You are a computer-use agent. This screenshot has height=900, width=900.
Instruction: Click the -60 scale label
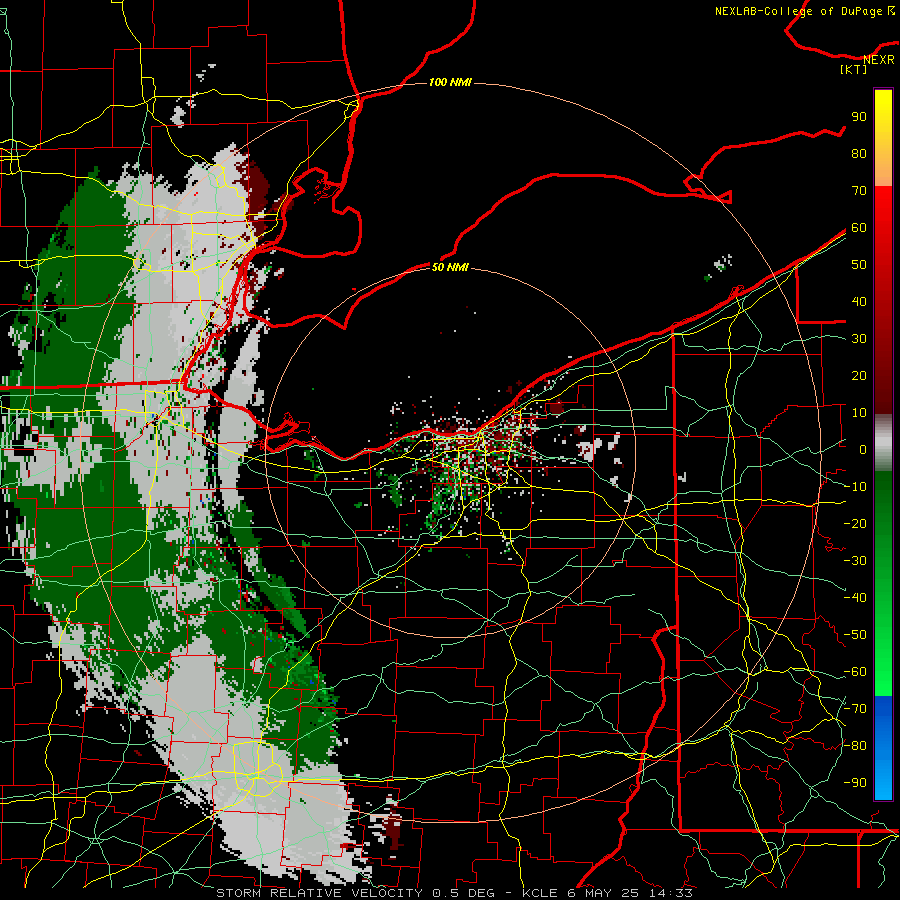[x=855, y=672]
